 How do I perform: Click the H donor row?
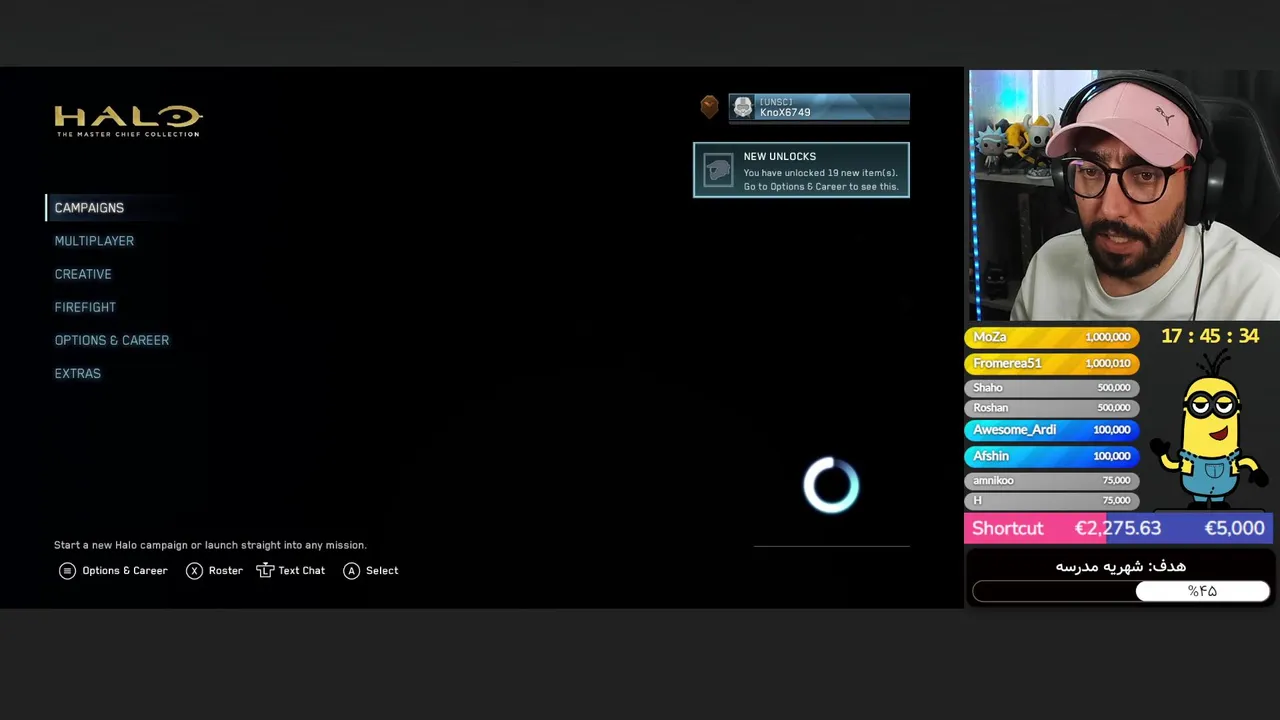pos(1051,501)
